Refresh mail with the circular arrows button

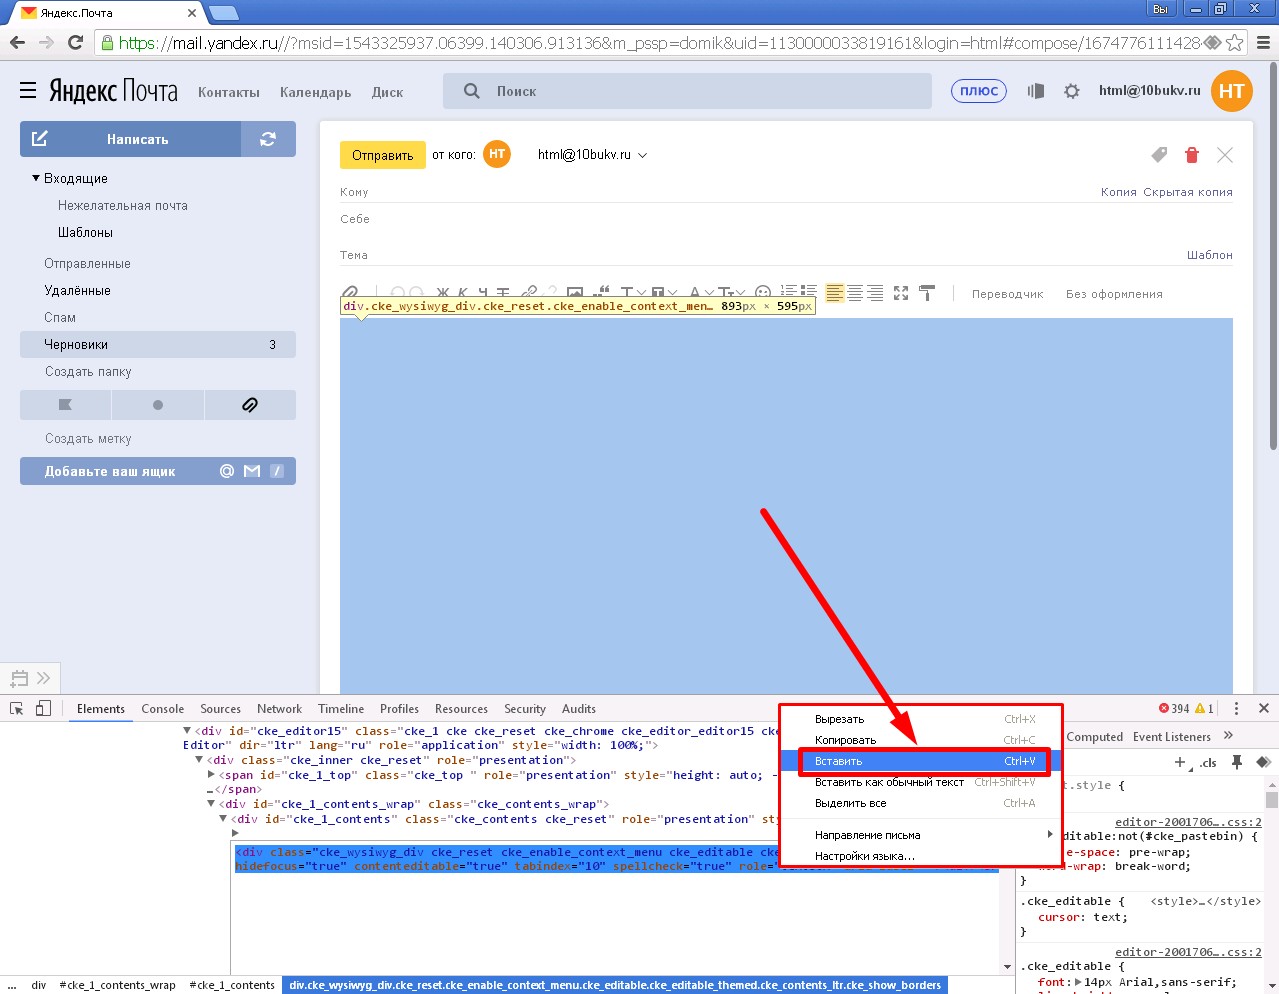tap(268, 139)
